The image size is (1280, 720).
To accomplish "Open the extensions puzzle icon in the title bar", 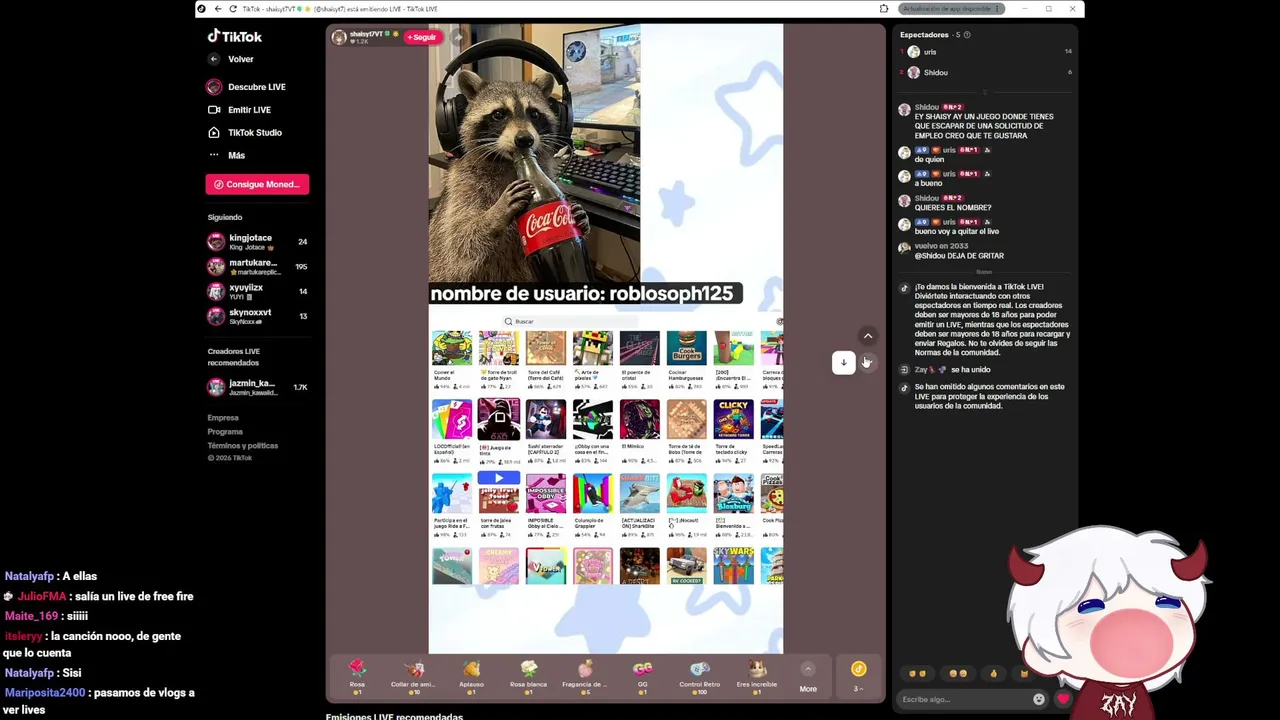I will click(x=884, y=9).
